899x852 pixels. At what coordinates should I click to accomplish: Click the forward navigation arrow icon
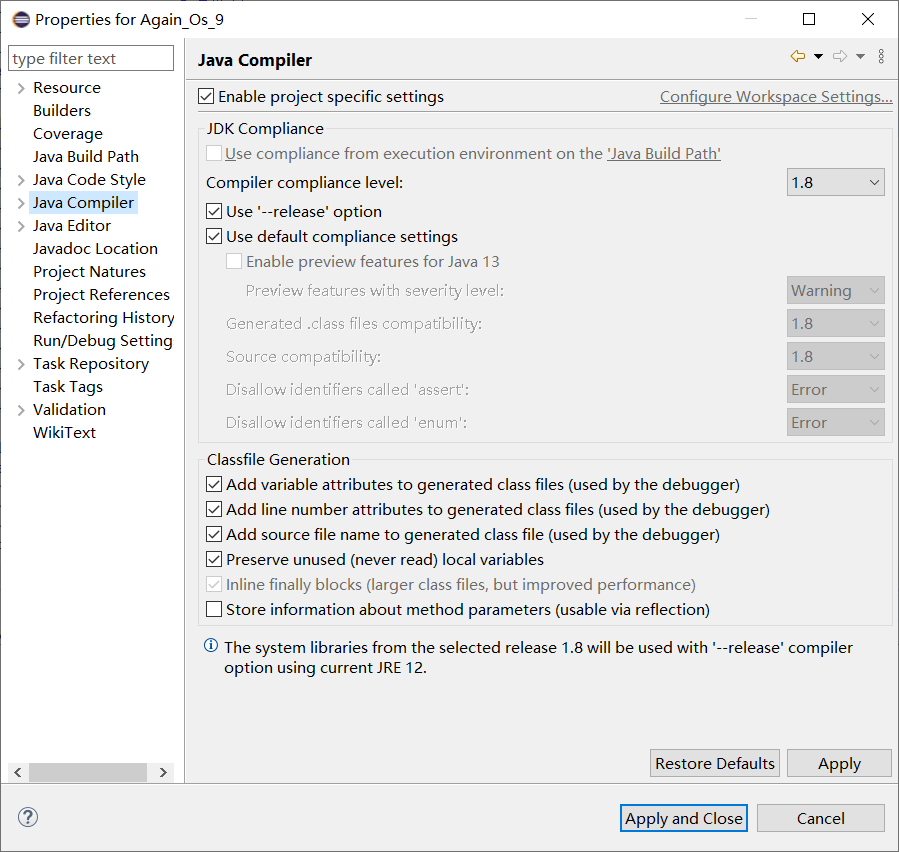(840, 57)
